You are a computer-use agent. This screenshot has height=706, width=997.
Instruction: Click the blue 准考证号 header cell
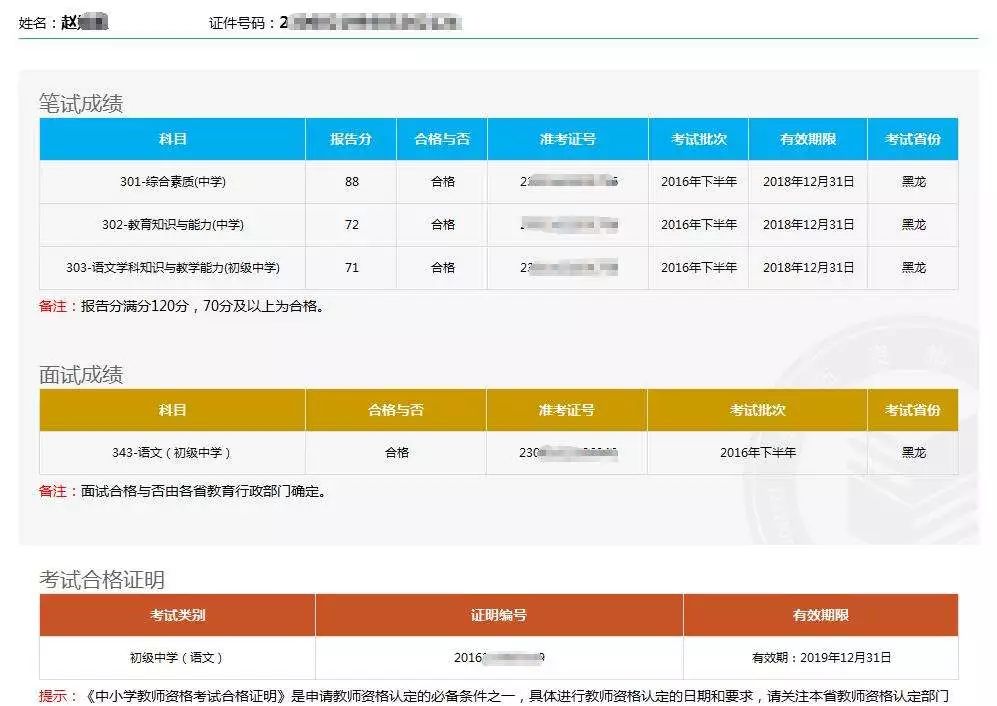(568, 139)
